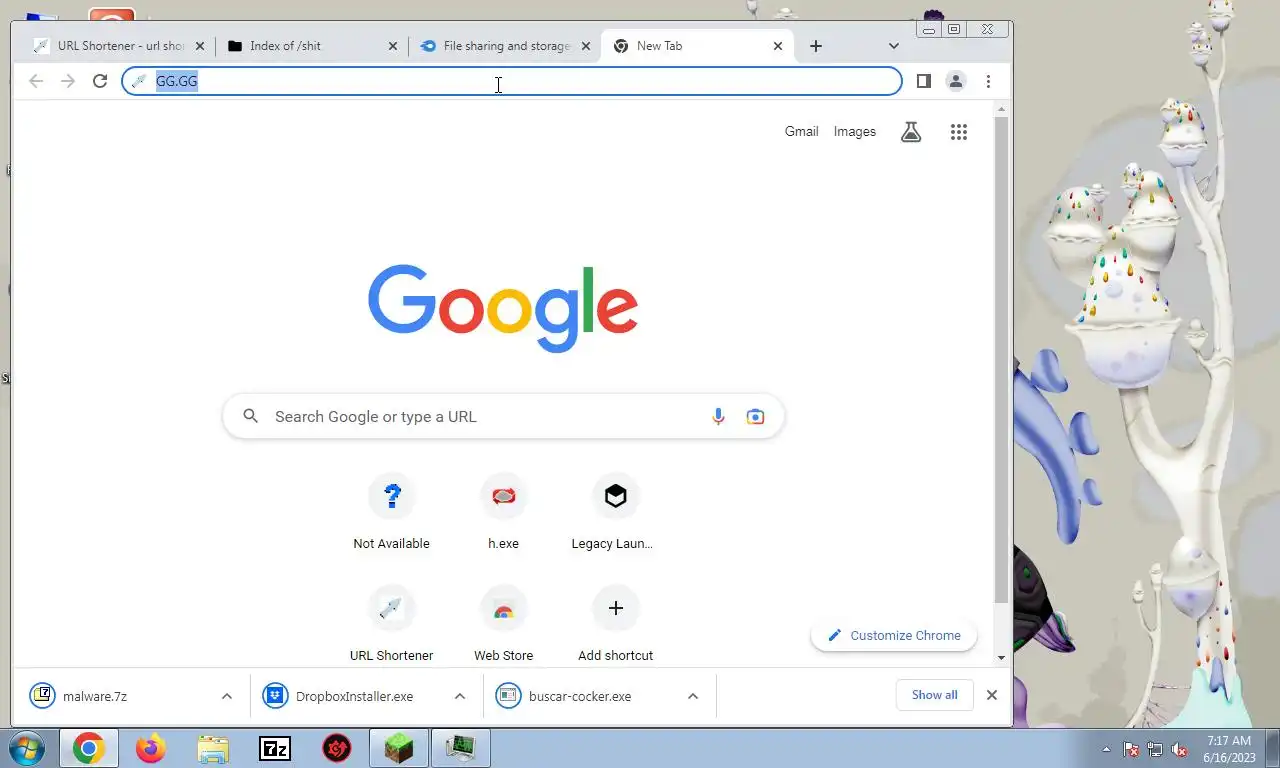Screen dimensions: 1280x768
Task: Open the Google apps grid
Action: tap(958, 131)
